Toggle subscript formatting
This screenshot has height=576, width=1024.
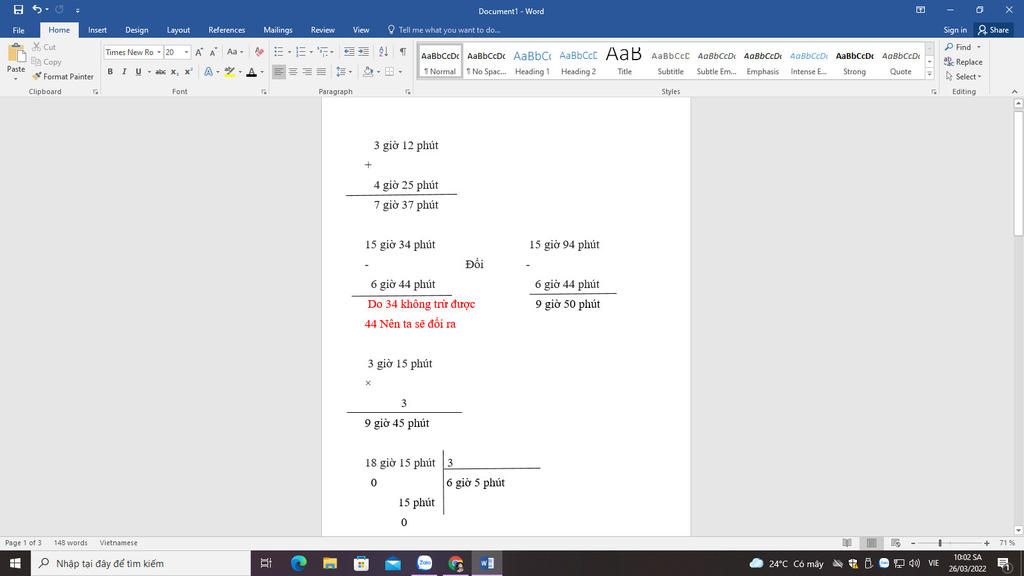[174, 72]
